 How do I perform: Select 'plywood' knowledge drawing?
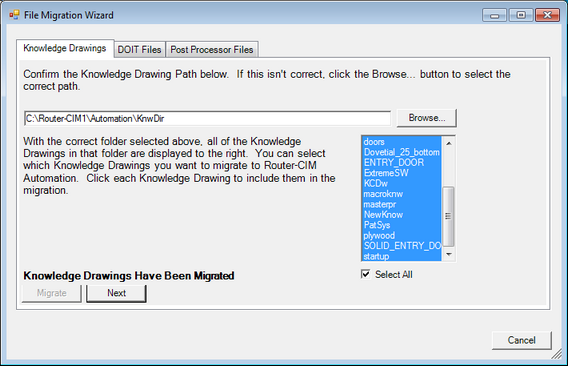(402, 236)
